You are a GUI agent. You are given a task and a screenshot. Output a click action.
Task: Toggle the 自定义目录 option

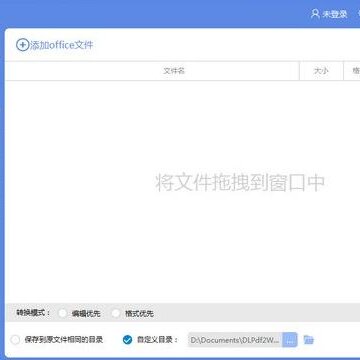click(127, 340)
